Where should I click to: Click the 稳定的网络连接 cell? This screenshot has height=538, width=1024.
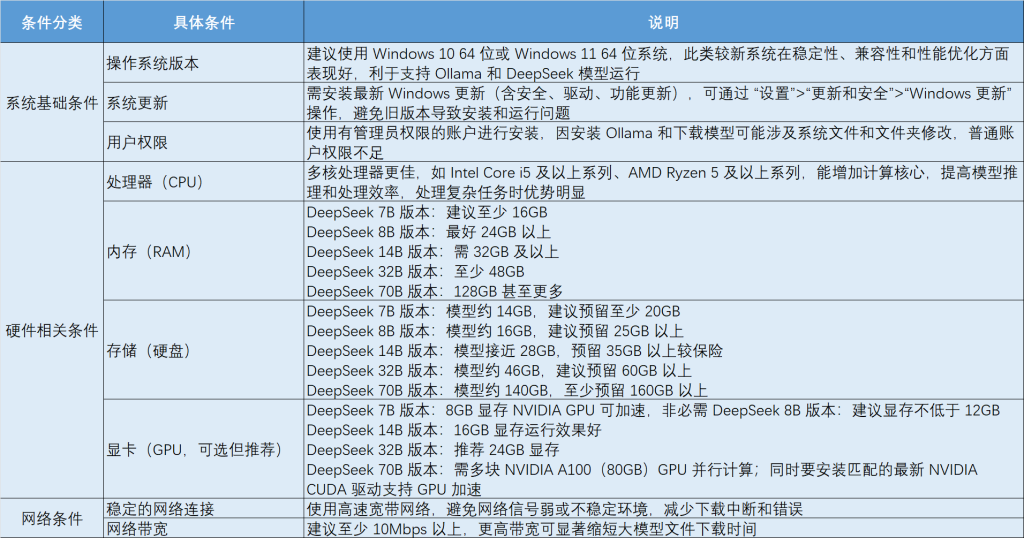pos(160,508)
